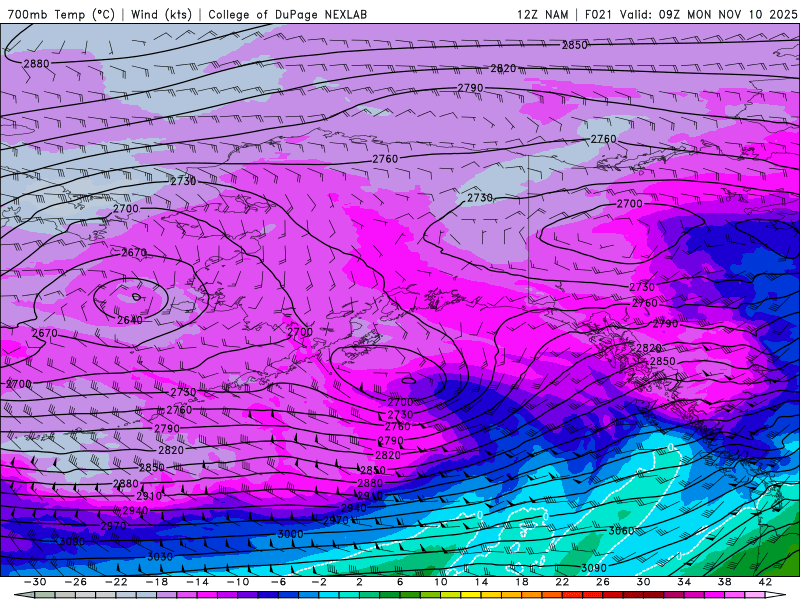Click the "F021 Valid: 09Z MON NOV 10 2025" text

tap(691, 14)
